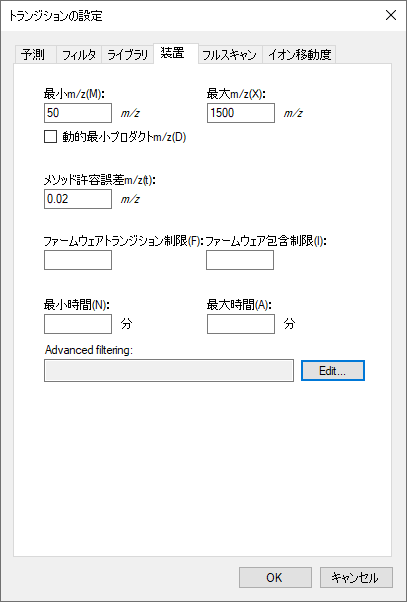The width and height of the screenshot is (407, 602).
Task: Open Advanced filtering Edit... dialog
Action: pyautogui.click(x=333, y=370)
